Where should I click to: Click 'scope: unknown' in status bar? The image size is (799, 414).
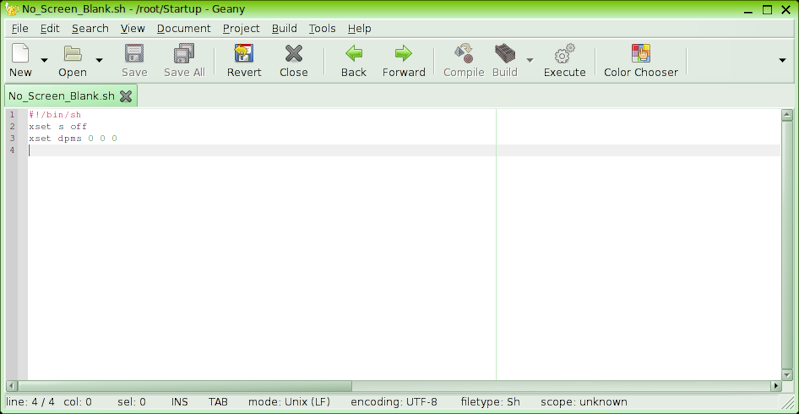tap(584, 402)
